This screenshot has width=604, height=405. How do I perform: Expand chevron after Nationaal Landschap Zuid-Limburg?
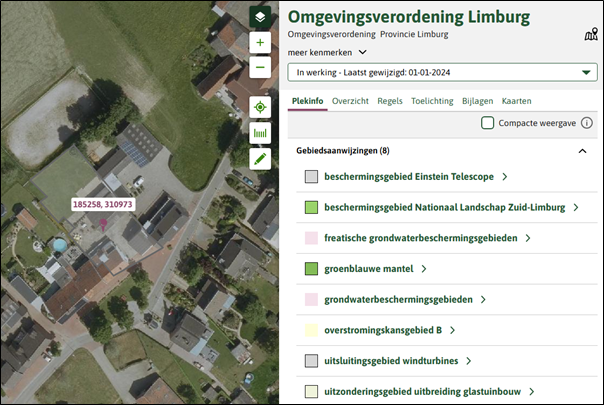576,207
